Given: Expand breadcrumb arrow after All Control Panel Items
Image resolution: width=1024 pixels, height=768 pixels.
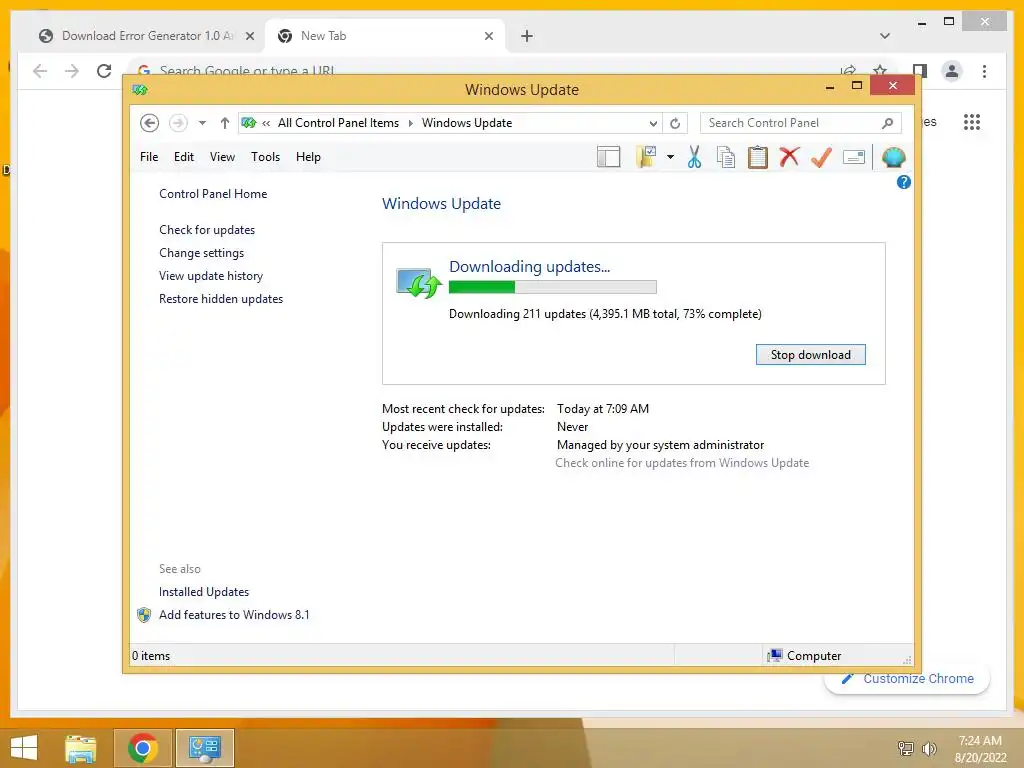Looking at the screenshot, I should point(411,123).
